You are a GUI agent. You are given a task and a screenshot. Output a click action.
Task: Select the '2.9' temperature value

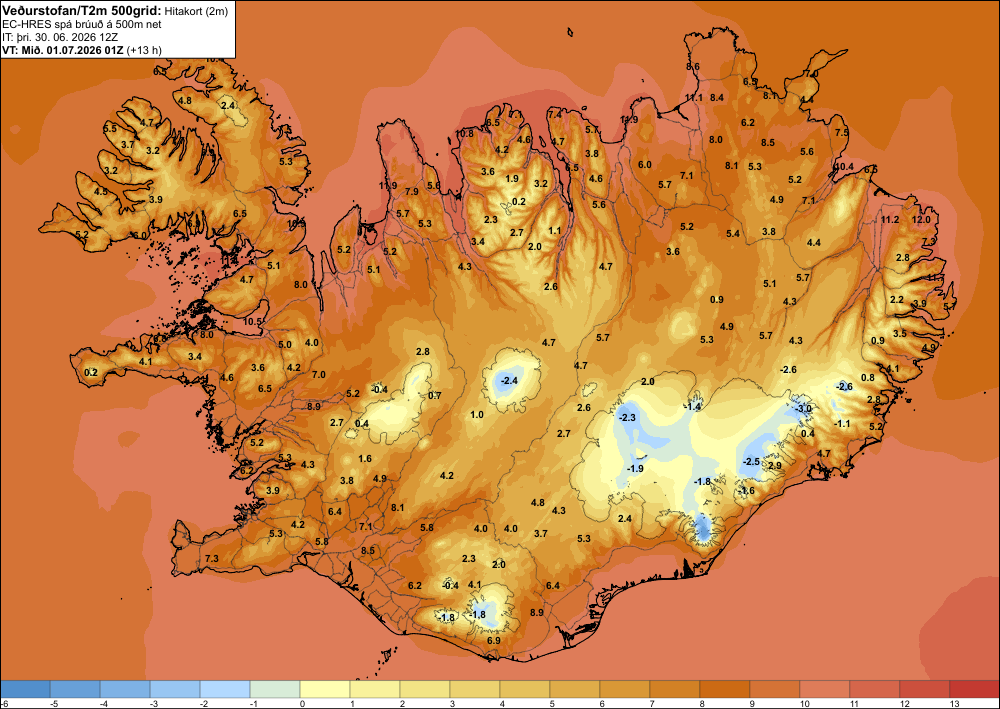775,465
